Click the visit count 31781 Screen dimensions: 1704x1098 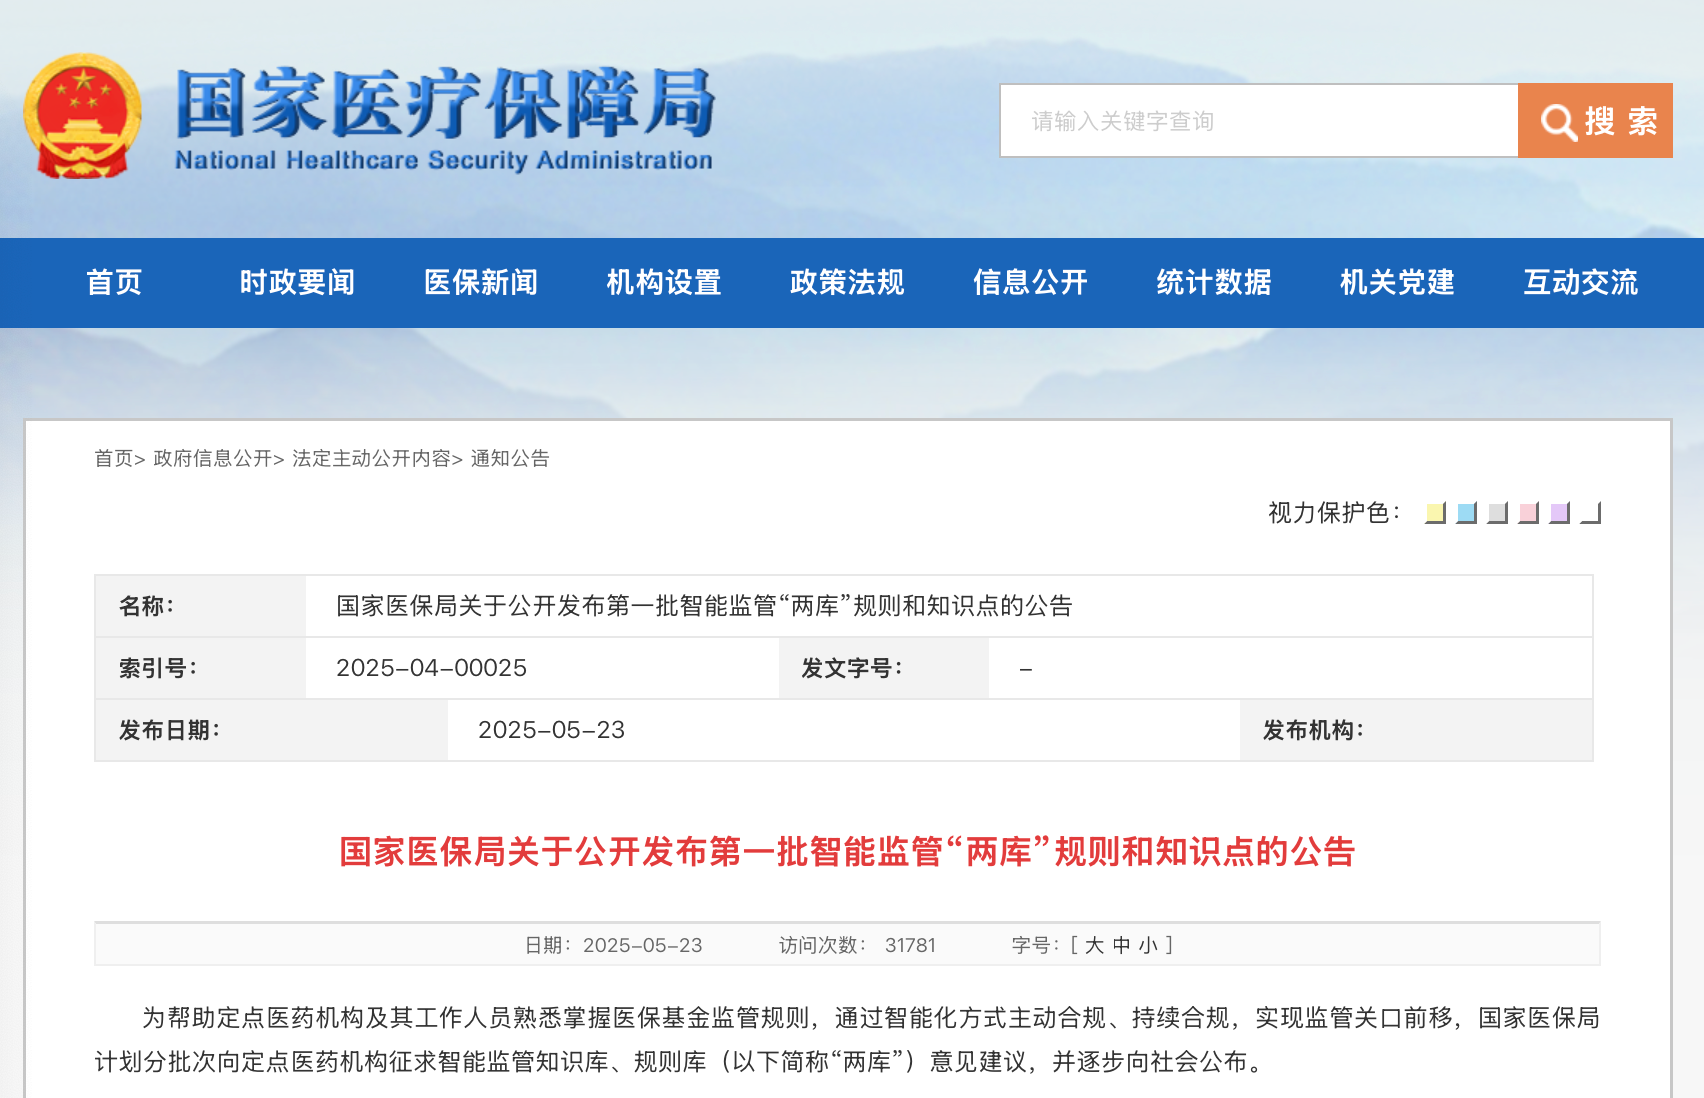tap(910, 945)
